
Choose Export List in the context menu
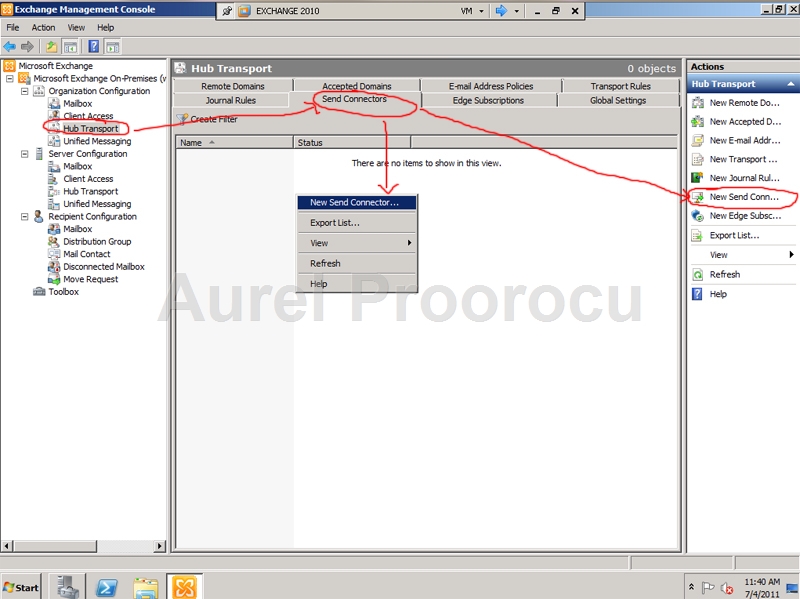[x=357, y=223]
